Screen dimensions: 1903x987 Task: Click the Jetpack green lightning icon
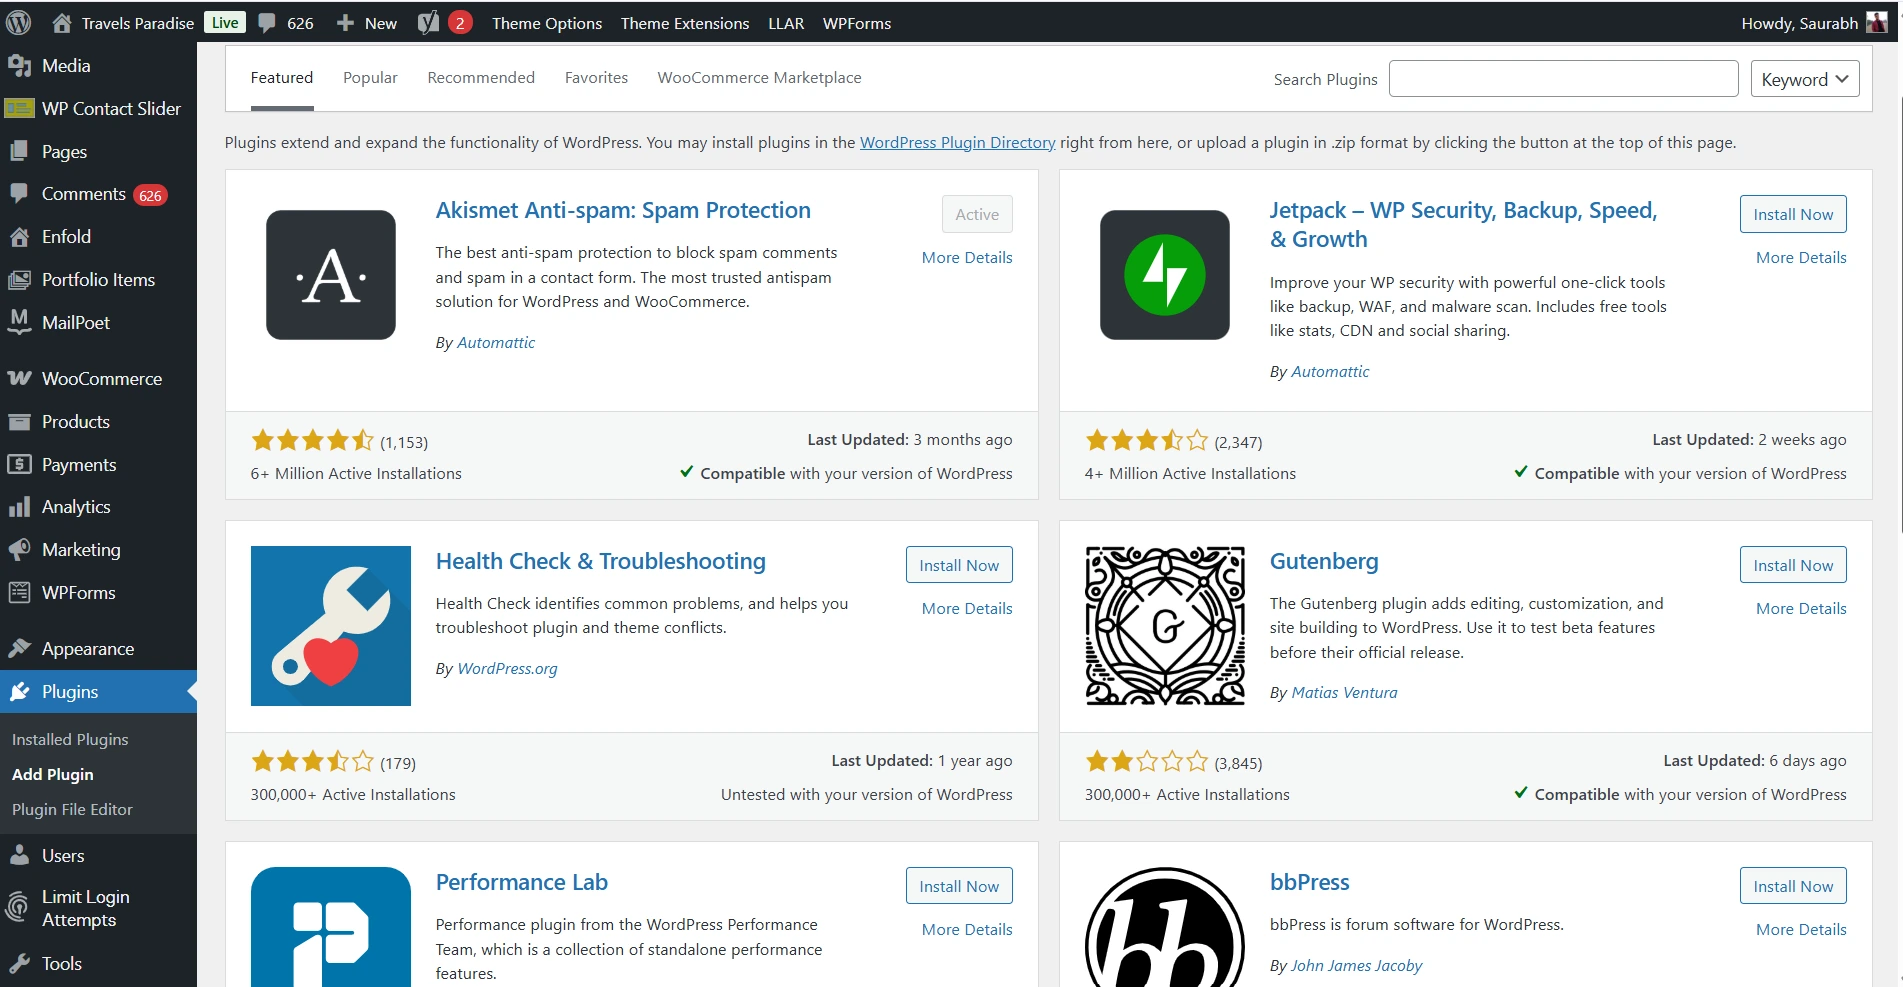pos(1164,275)
